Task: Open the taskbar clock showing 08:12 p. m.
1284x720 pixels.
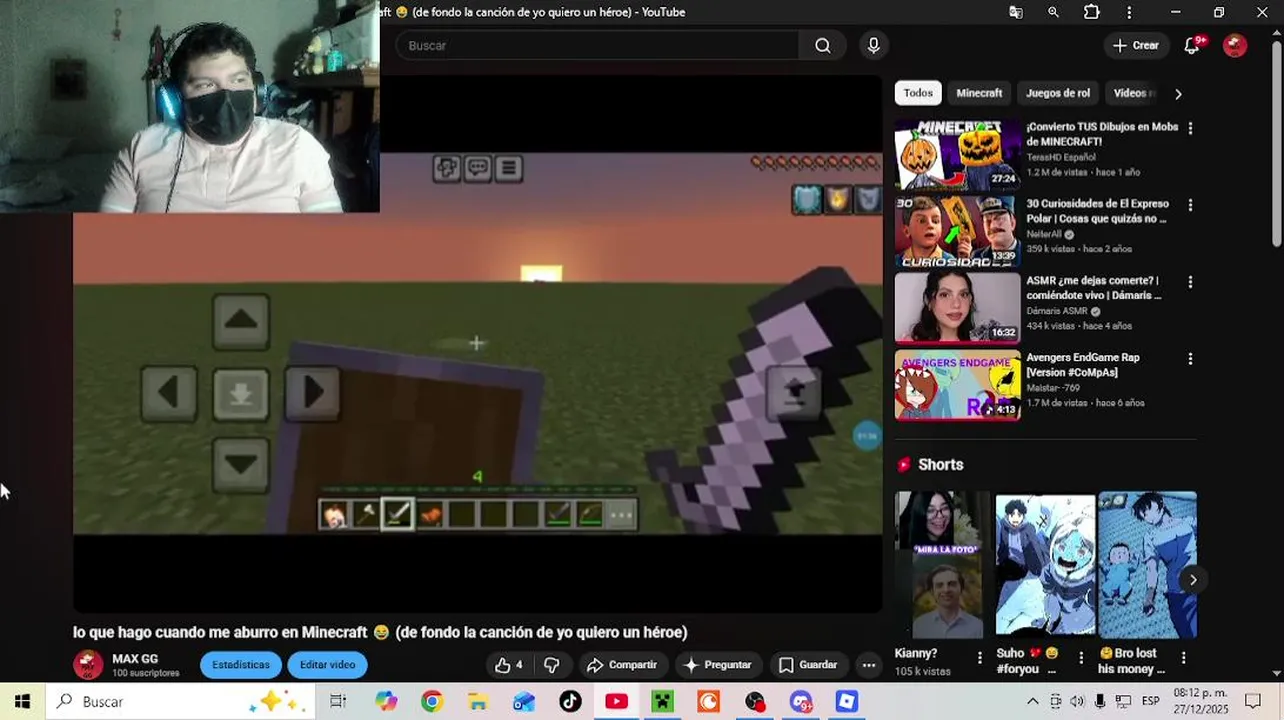Action: [1199, 701]
